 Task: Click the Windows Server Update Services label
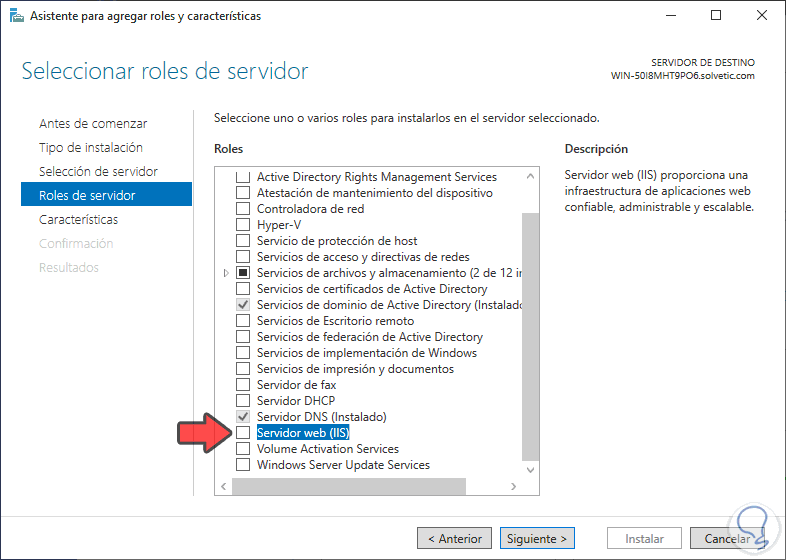[343, 465]
